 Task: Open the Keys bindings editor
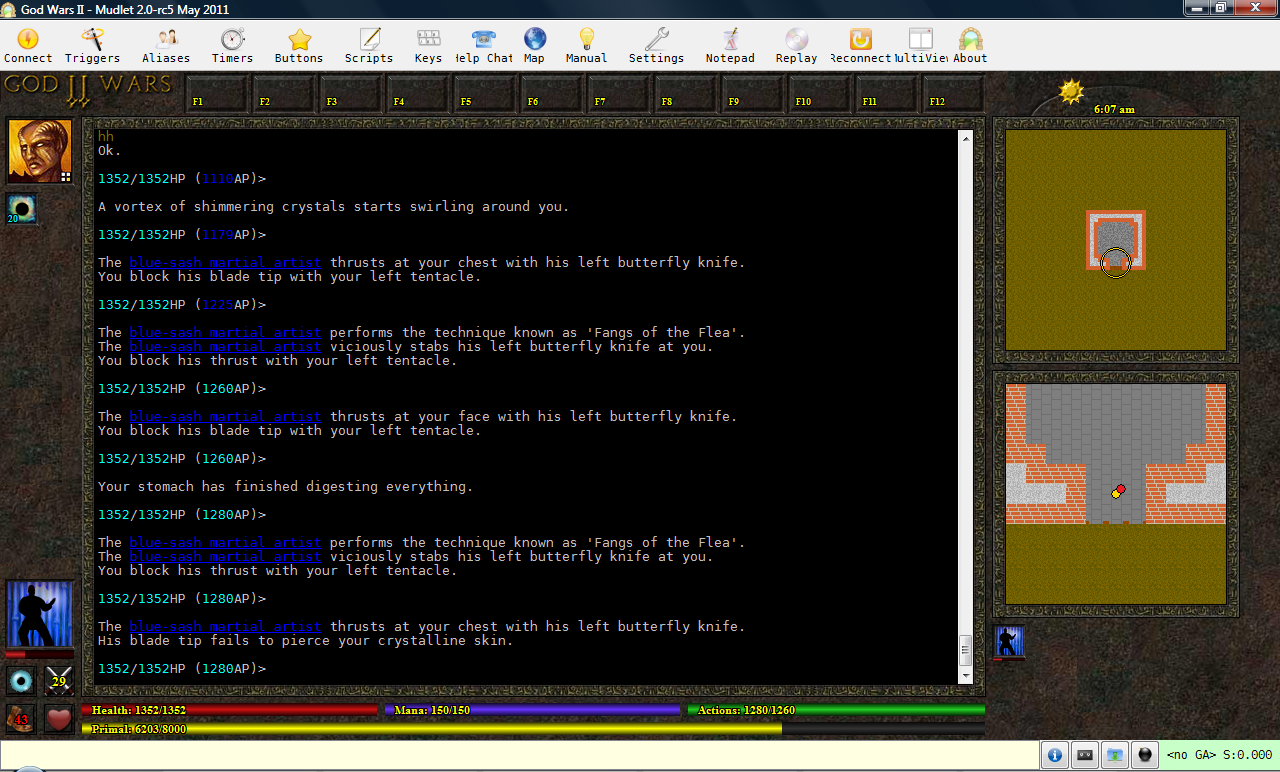428,46
